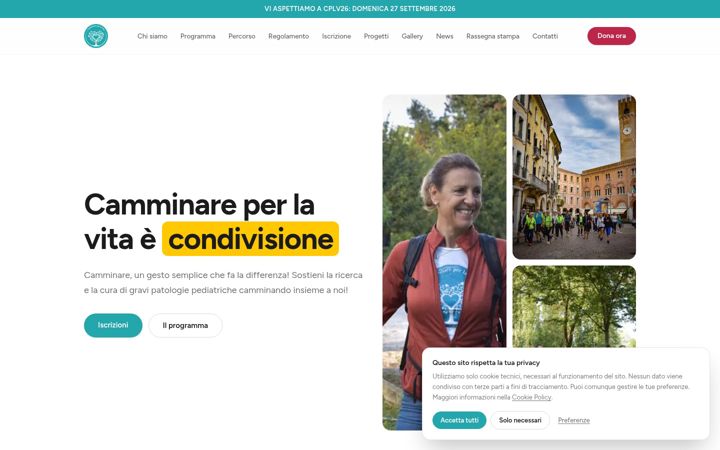Open cookie Preferenze link
Image resolution: width=720 pixels, height=450 pixels.
pos(574,420)
